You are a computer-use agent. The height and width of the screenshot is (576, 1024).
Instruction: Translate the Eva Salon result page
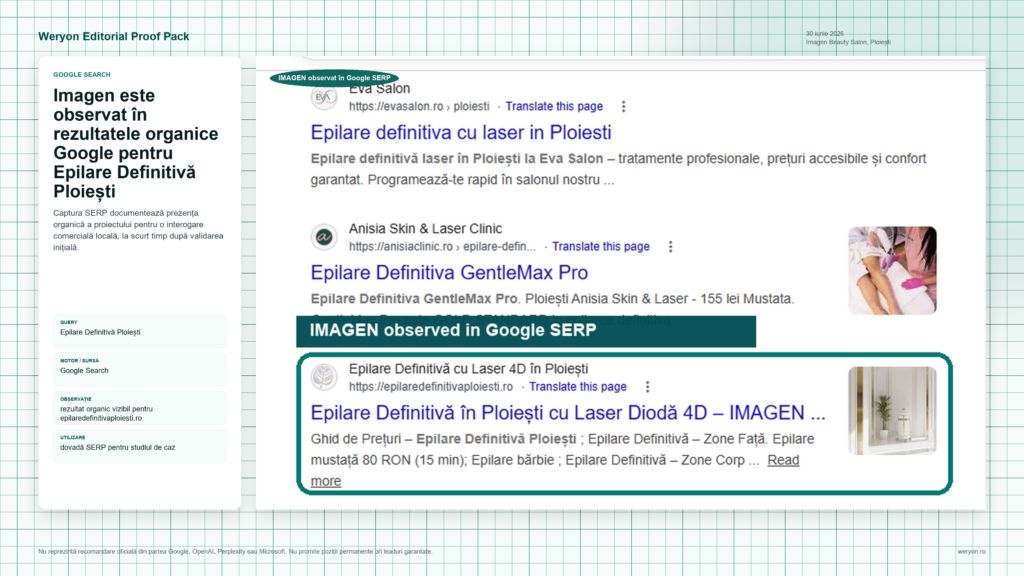(554, 106)
